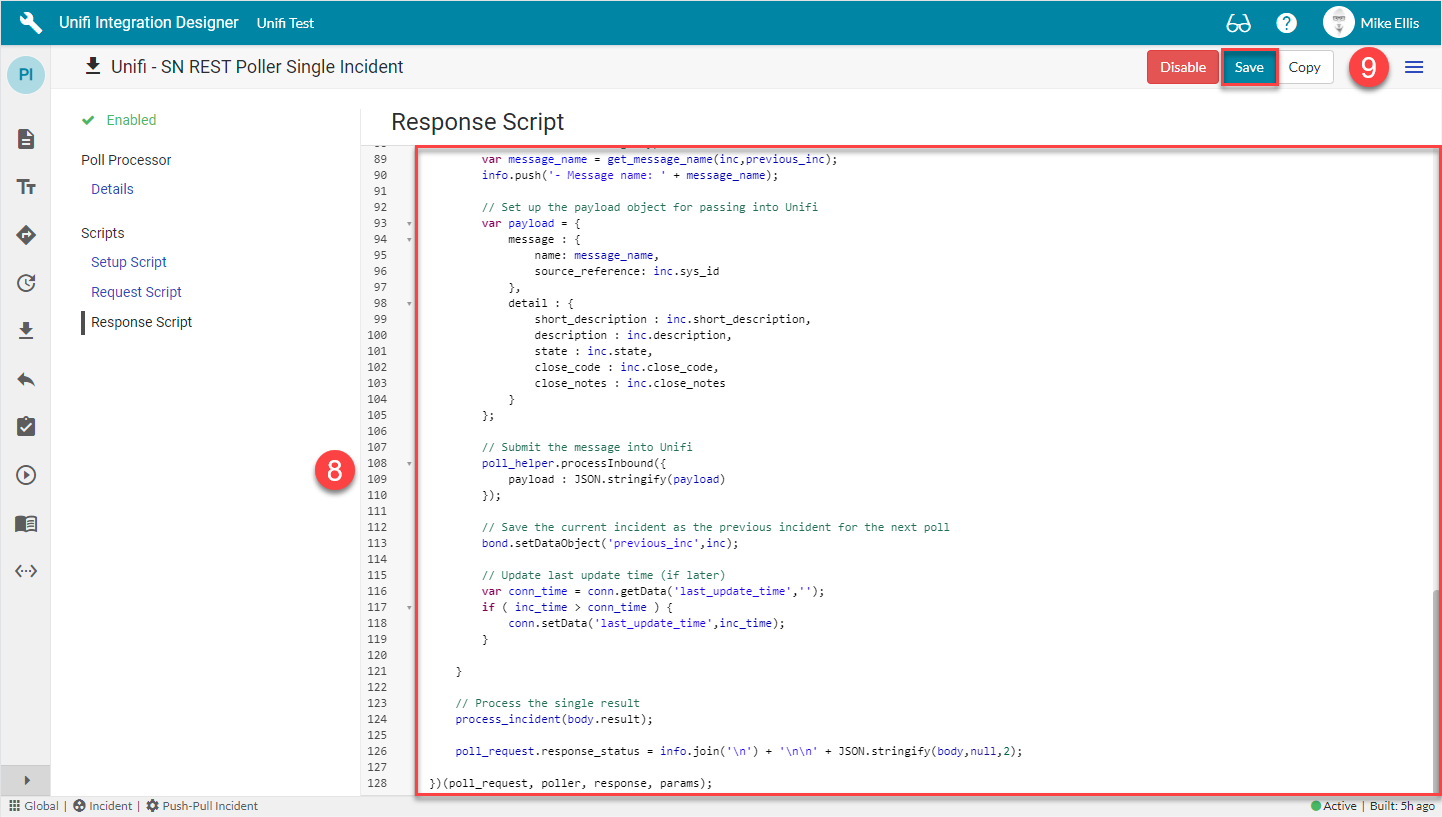The image size is (1442, 817).
Task: Open the clock refresh sidebar icon
Action: [x=26, y=283]
